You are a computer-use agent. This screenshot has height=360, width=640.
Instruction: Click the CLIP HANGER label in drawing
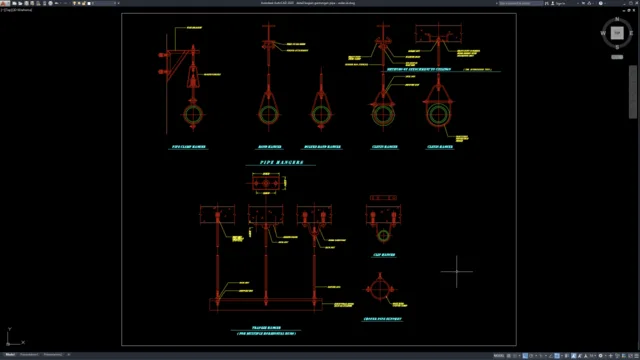click(384, 255)
